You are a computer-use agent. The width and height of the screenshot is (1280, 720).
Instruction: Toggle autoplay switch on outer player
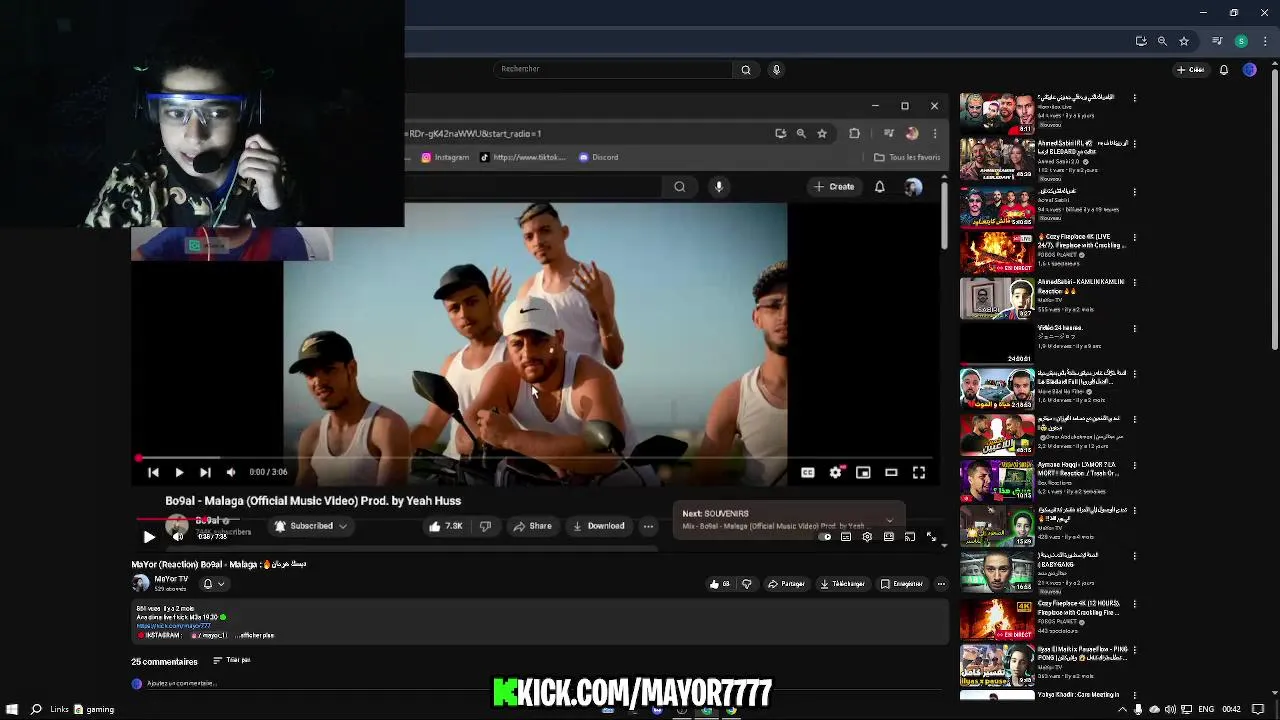[x=825, y=537]
